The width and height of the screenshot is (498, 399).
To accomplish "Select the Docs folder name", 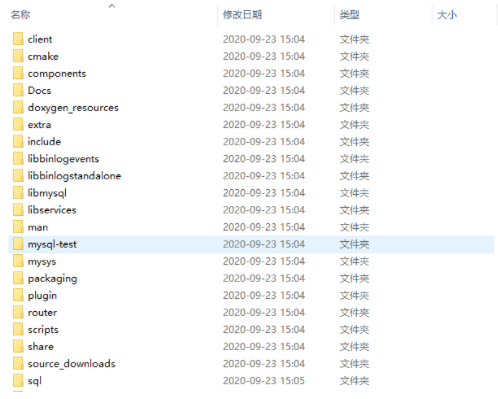I will coord(39,90).
